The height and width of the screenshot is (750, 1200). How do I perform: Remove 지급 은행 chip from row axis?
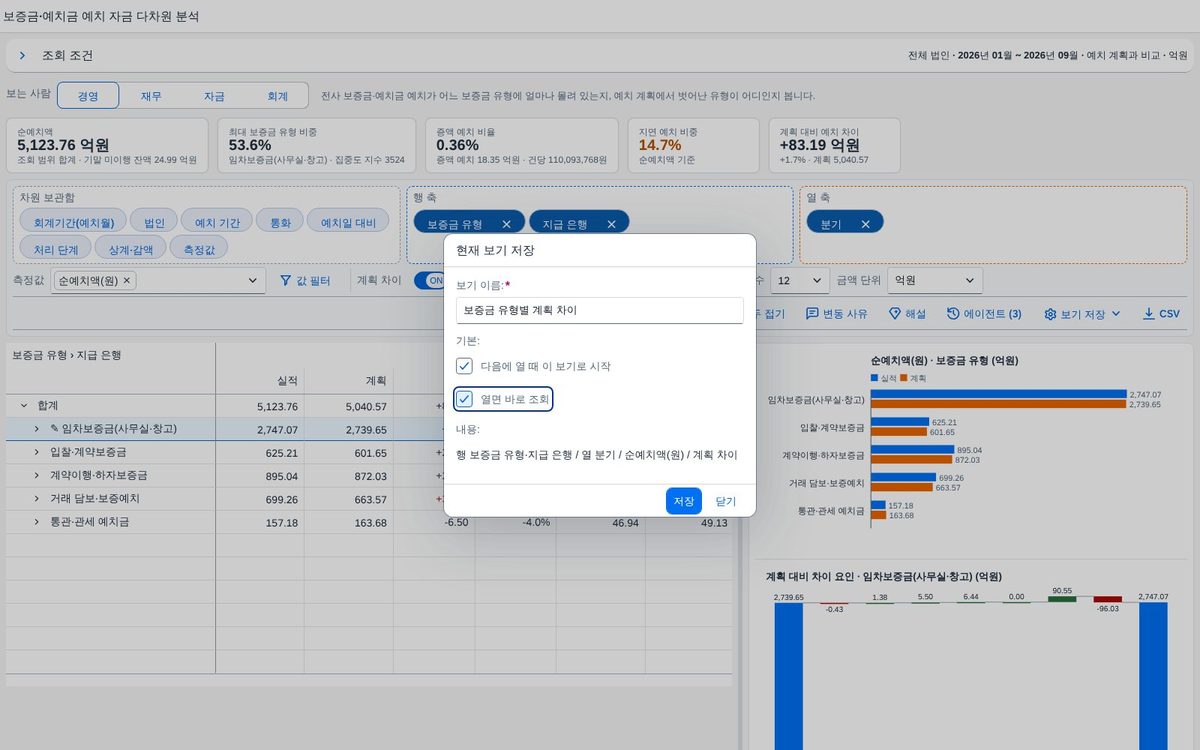pos(611,224)
